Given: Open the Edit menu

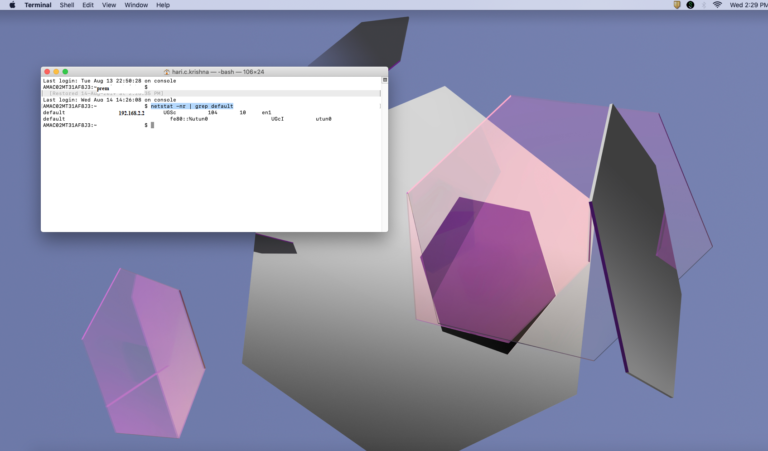Looking at the screenshot, I should pos(88,5).
